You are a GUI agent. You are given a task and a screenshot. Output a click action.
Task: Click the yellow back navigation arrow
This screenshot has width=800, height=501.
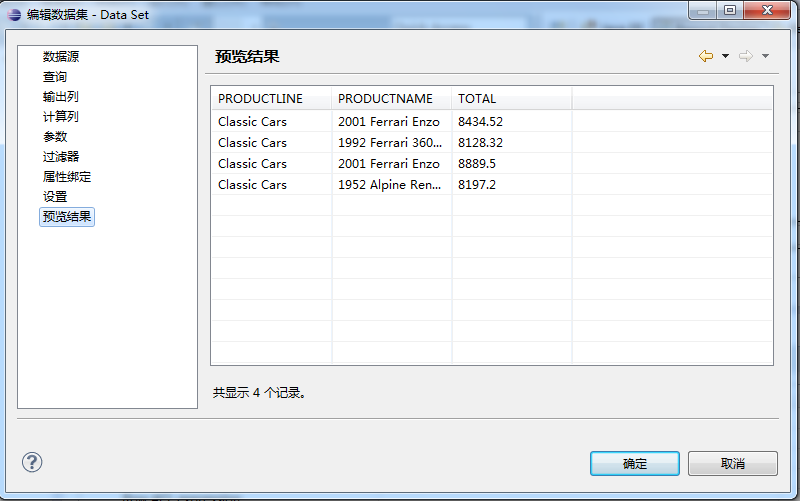[706, 56]
